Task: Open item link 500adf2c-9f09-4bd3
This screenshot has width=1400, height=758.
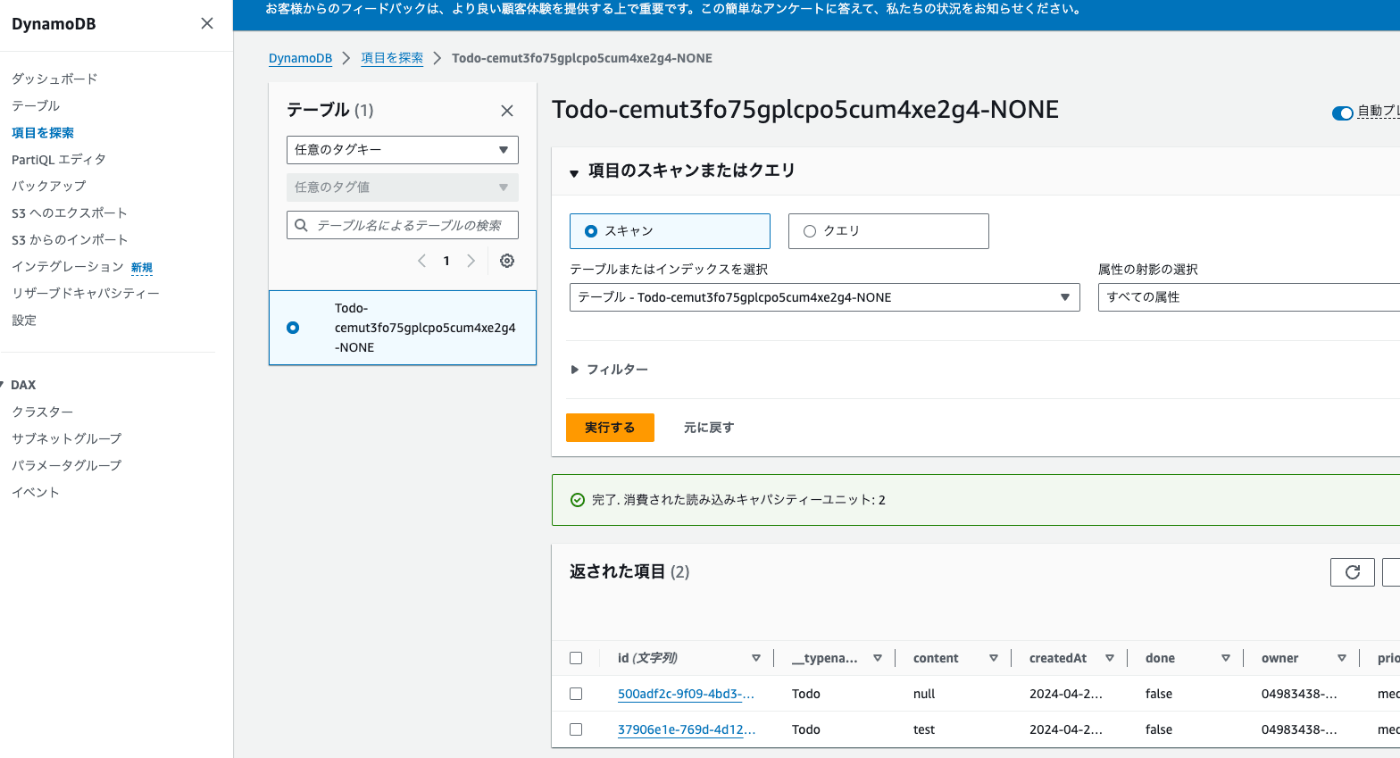Action: [686, 694]
